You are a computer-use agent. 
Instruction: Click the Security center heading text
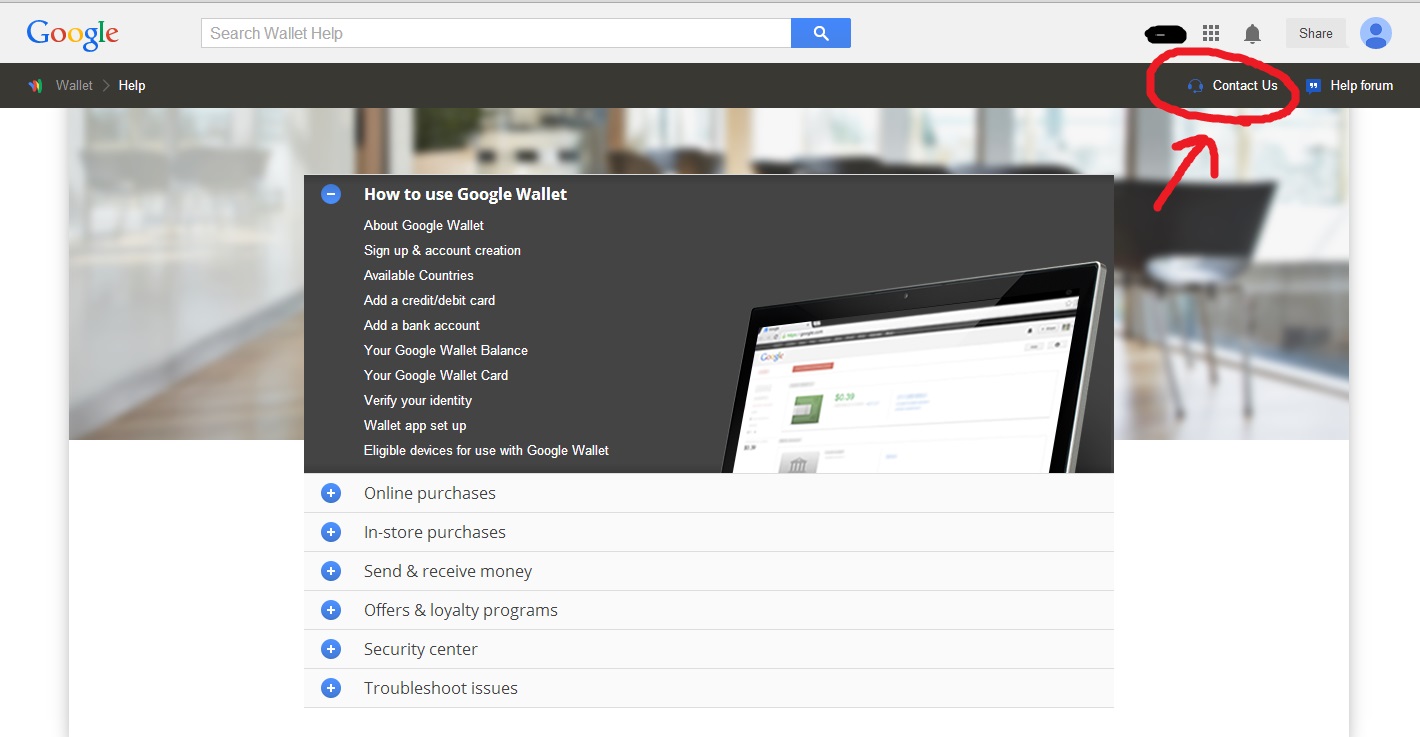pyautogui.click(x=421, y=649)
